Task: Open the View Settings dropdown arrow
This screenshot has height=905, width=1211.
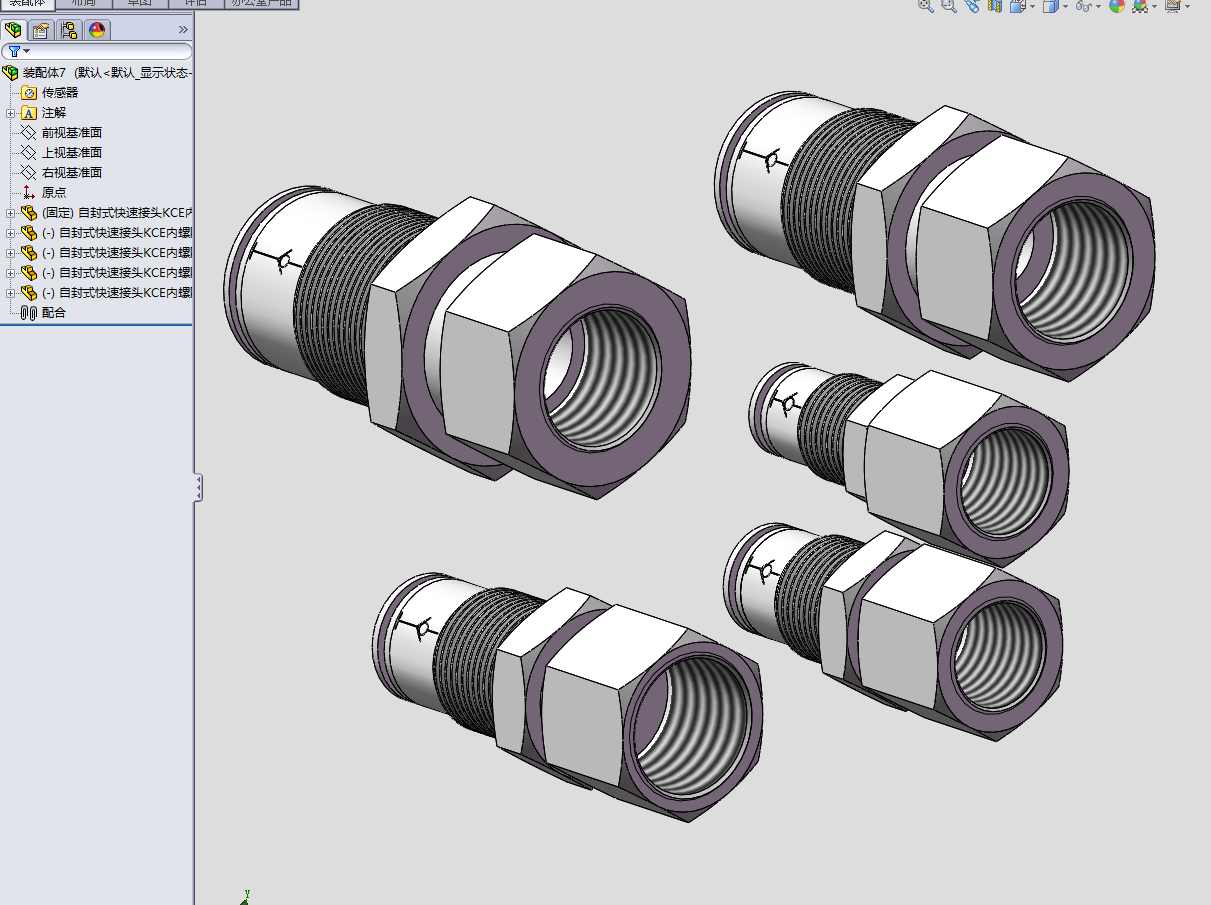Action: coord(1187,7)
